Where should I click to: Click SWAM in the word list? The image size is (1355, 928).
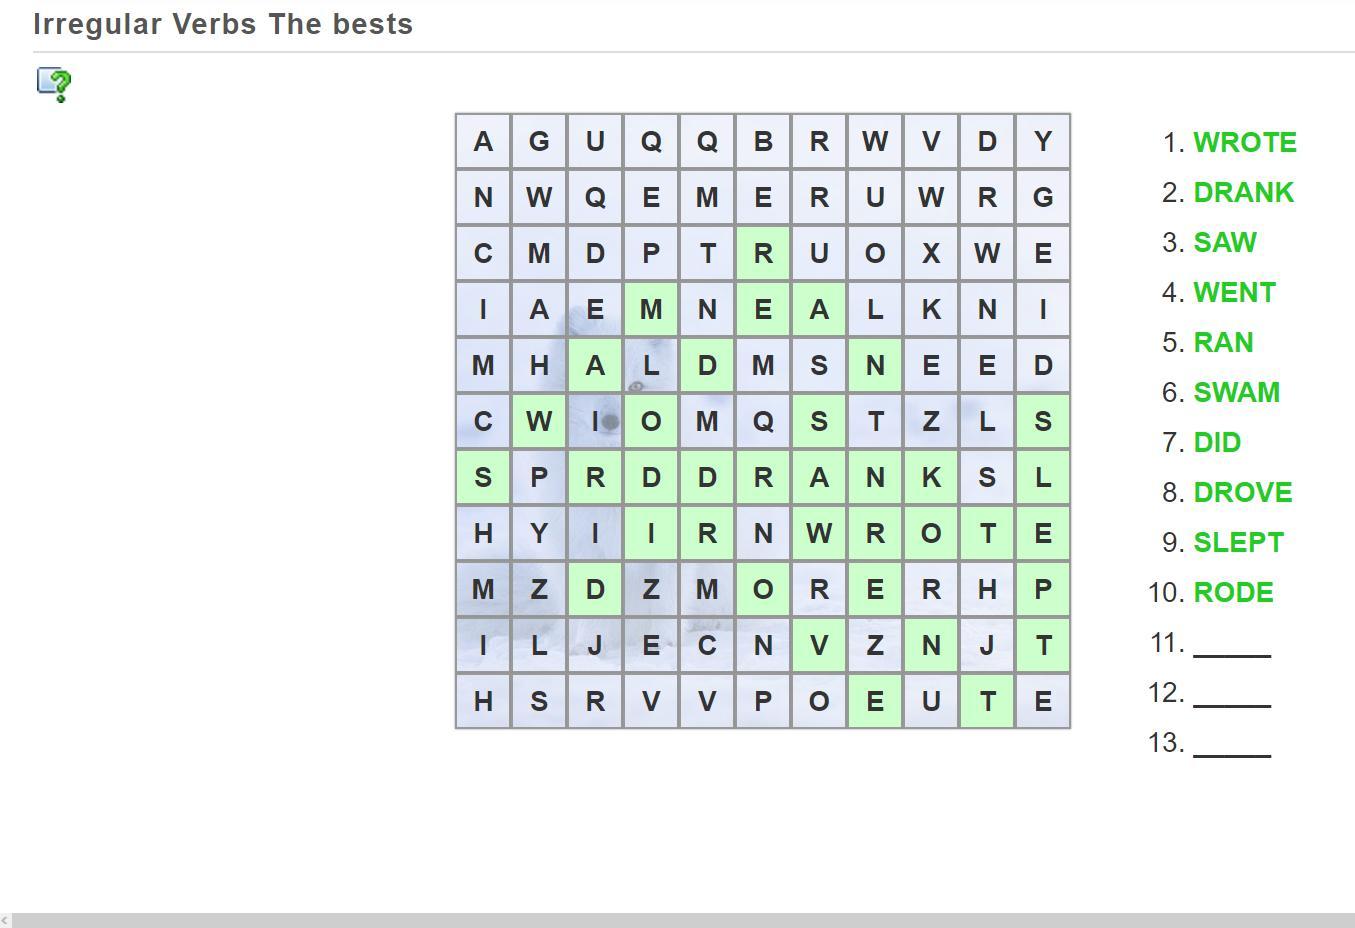[x=1236, y=392]
